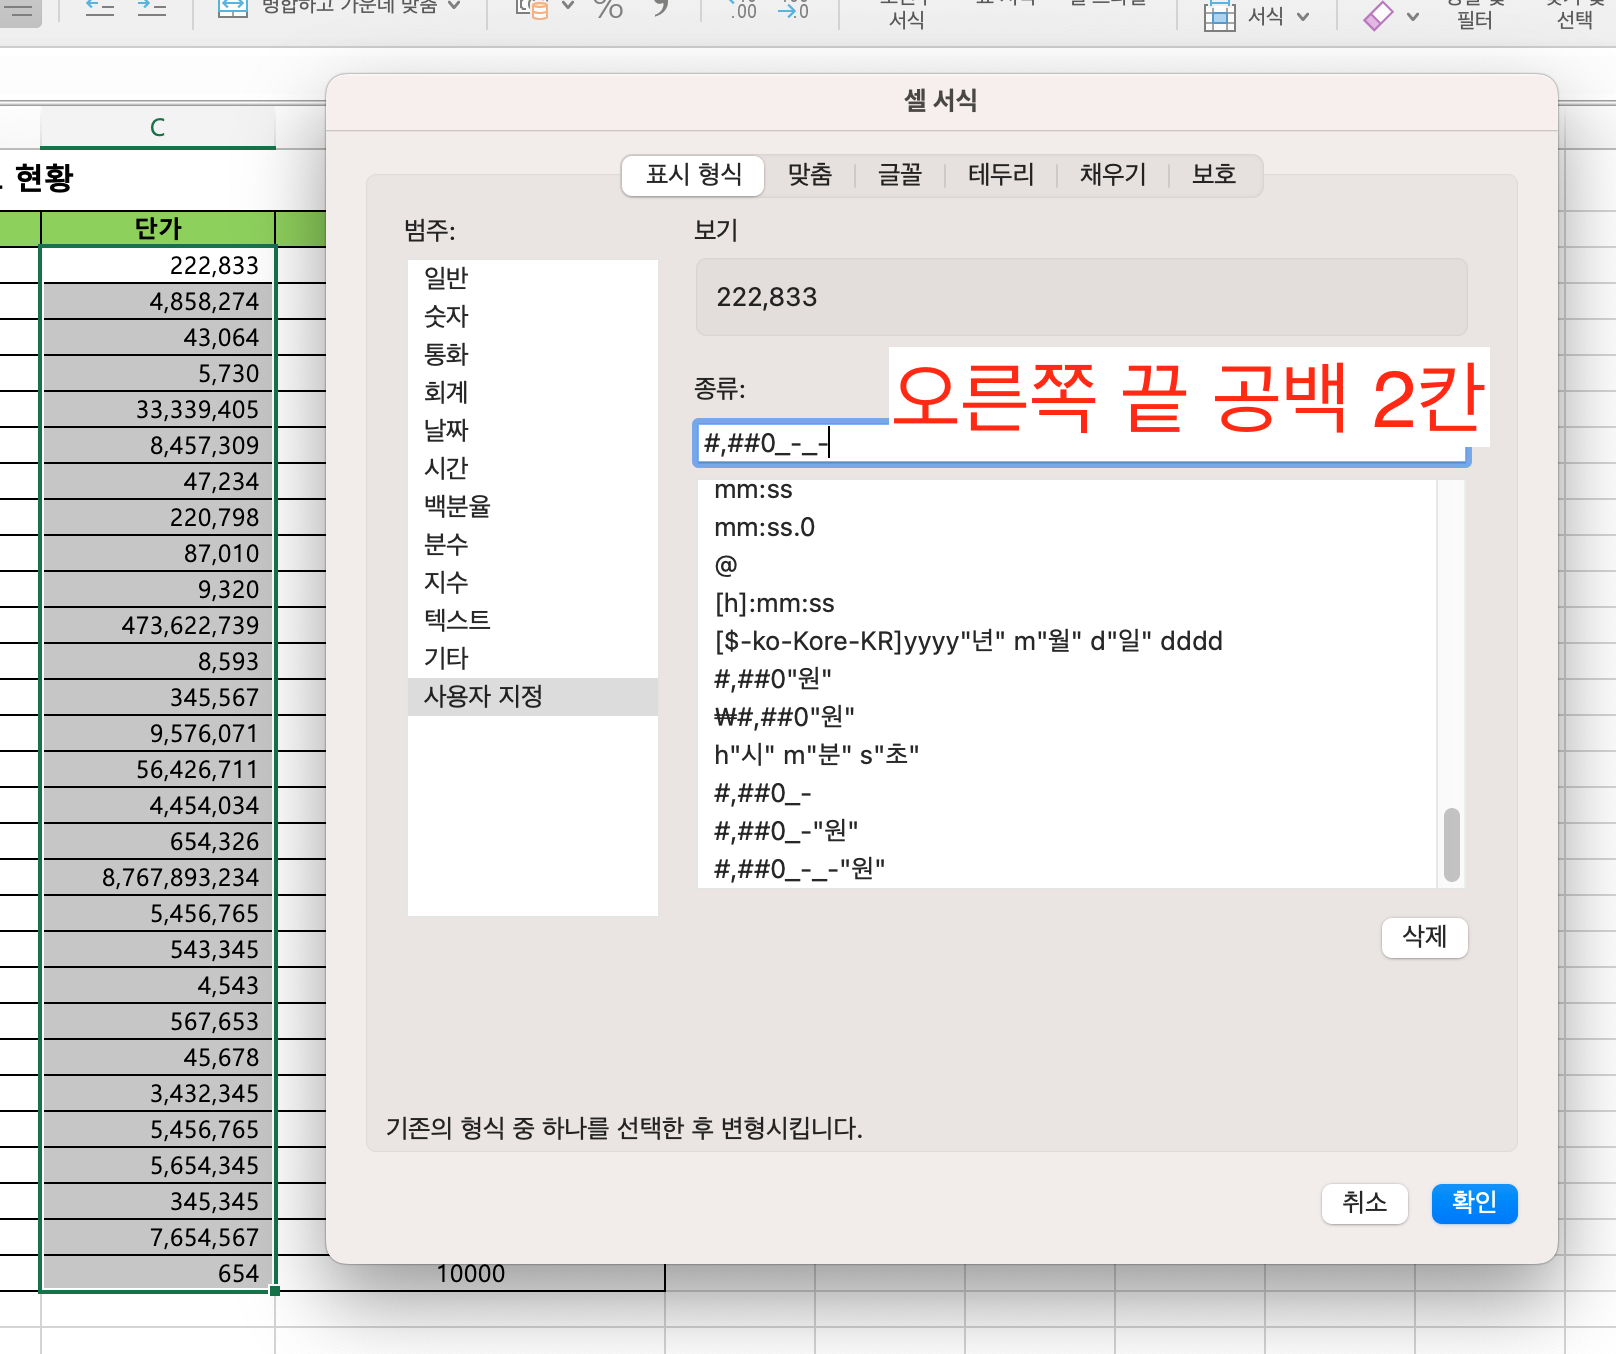Choose the [$-ko-Kore-KR]yyyy"년" date format
Screen dimensions: 1616x1354
(x=1067, y=642)
